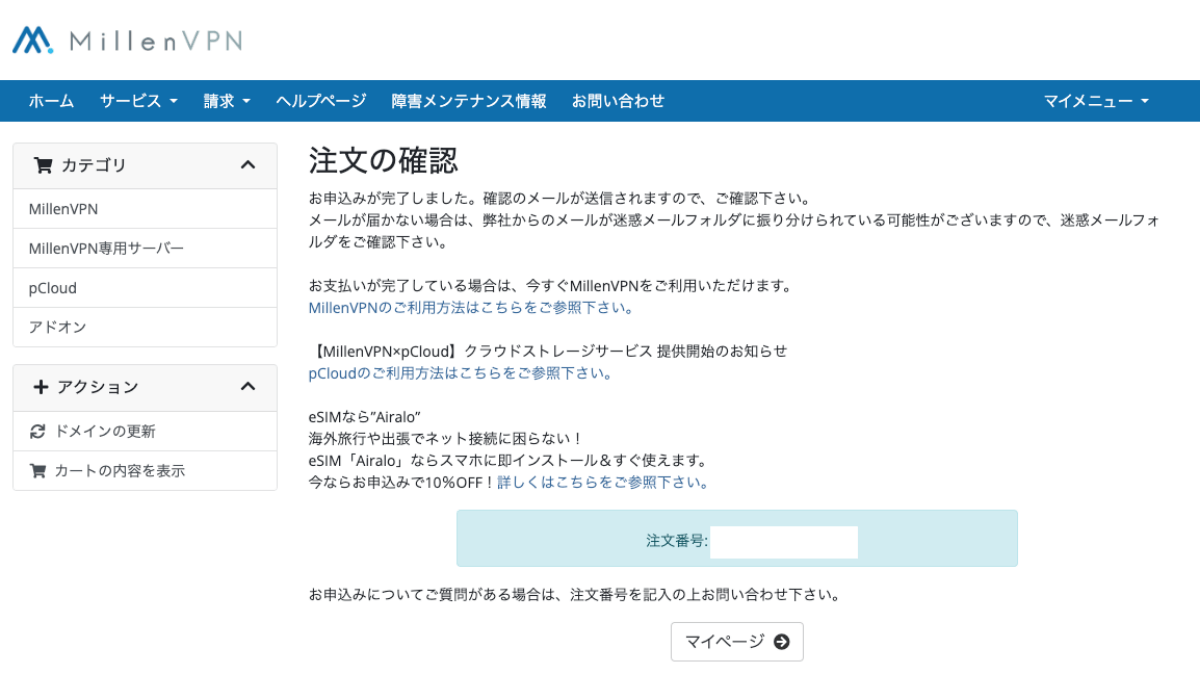The width and height of the screenshot is (1200, 700).
Task: Open the サービス dropdown menu
Action: point(139,101)
